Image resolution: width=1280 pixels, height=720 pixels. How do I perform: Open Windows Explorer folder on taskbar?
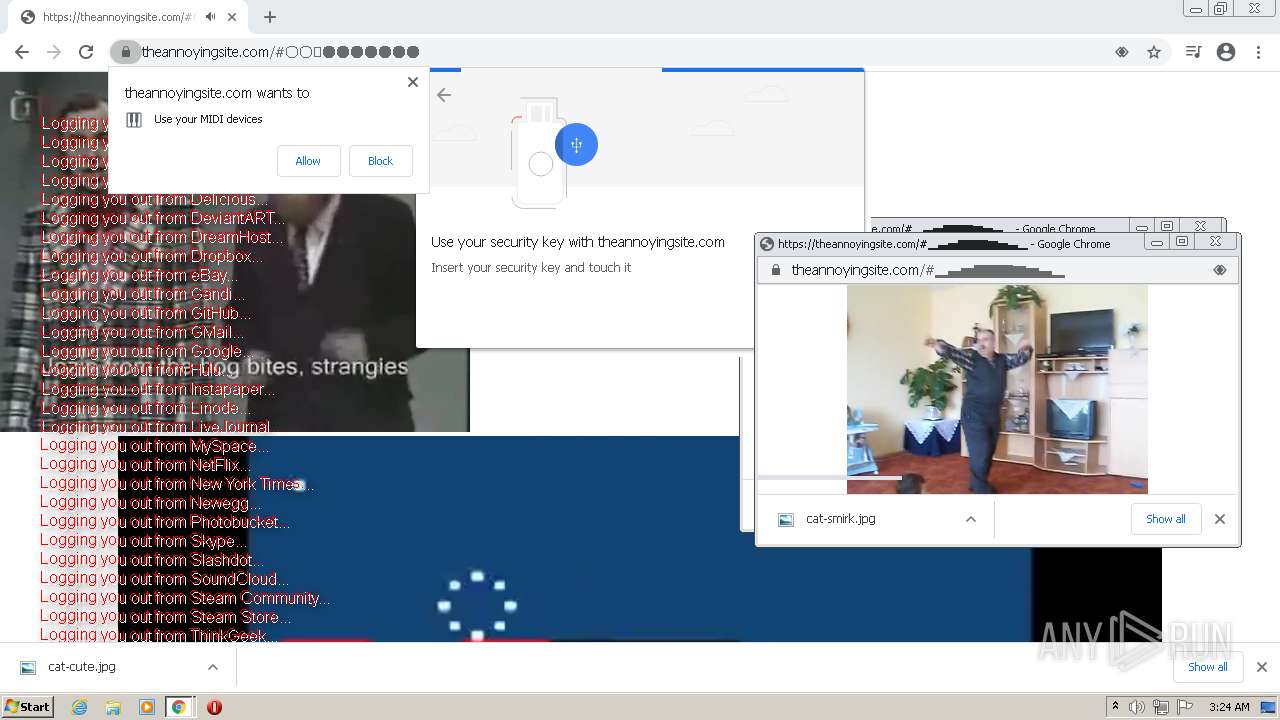pos(113,707)
